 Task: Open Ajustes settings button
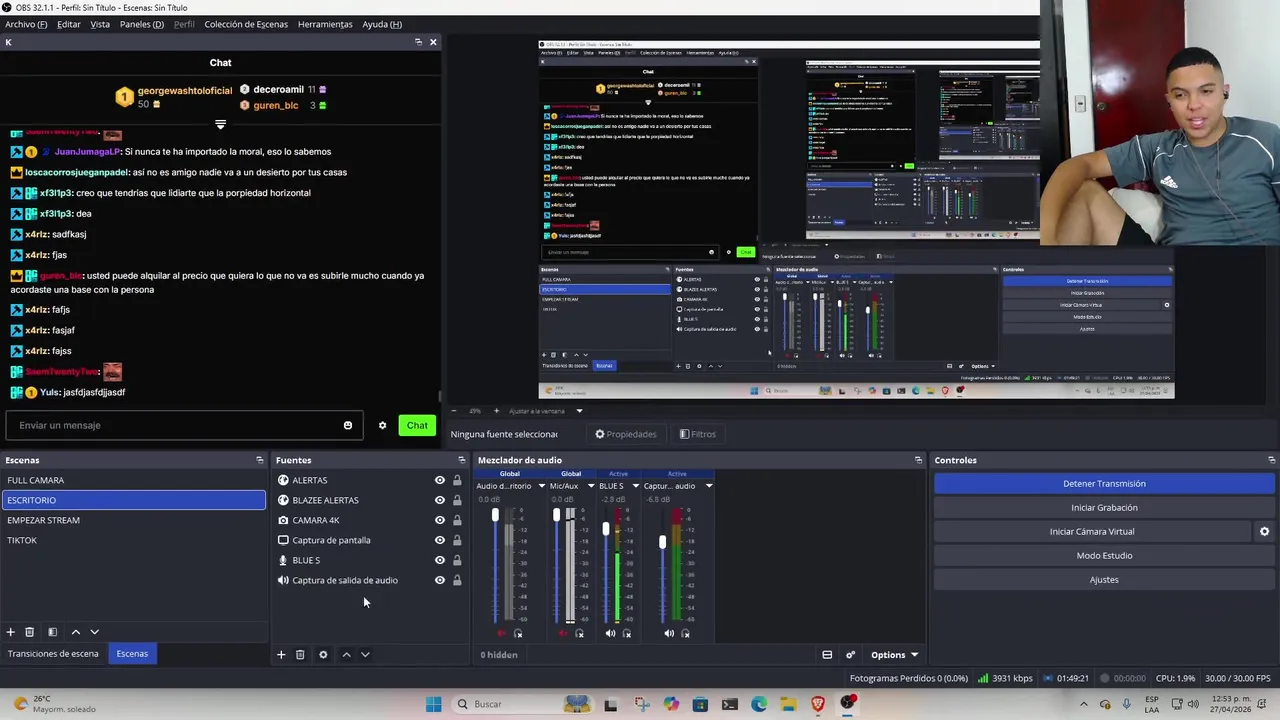[1104, 579]
